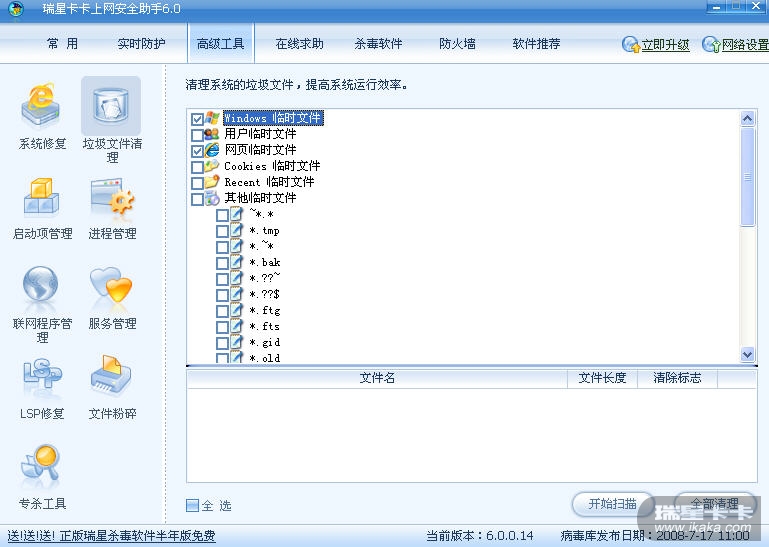Image resolution: width=769 pixels, height=547 pixels.
Task: Open 联网程序管理 globe icon
Action: point(40,283)
